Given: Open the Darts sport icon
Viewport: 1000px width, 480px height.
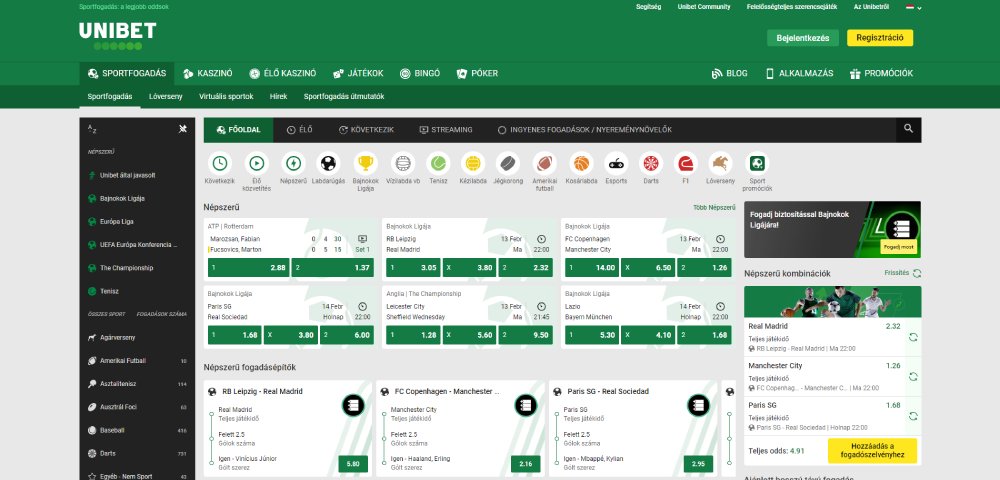Looking at the screenshot, I should click(x=651, y=163).
